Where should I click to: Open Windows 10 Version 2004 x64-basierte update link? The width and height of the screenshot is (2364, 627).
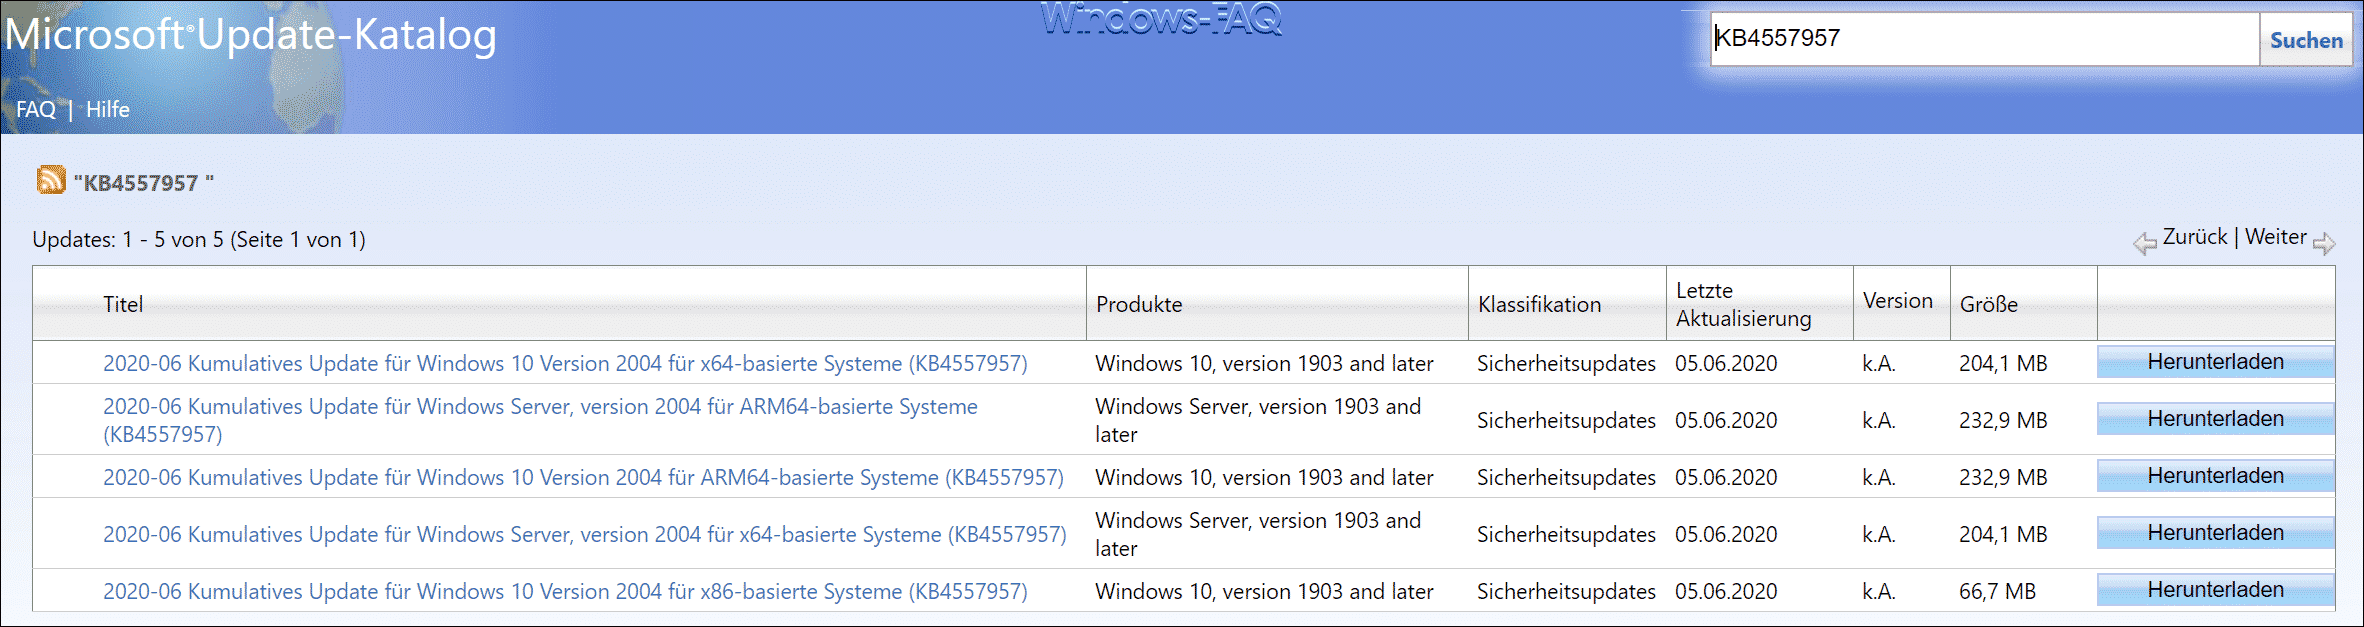click(x=565, y=363)
